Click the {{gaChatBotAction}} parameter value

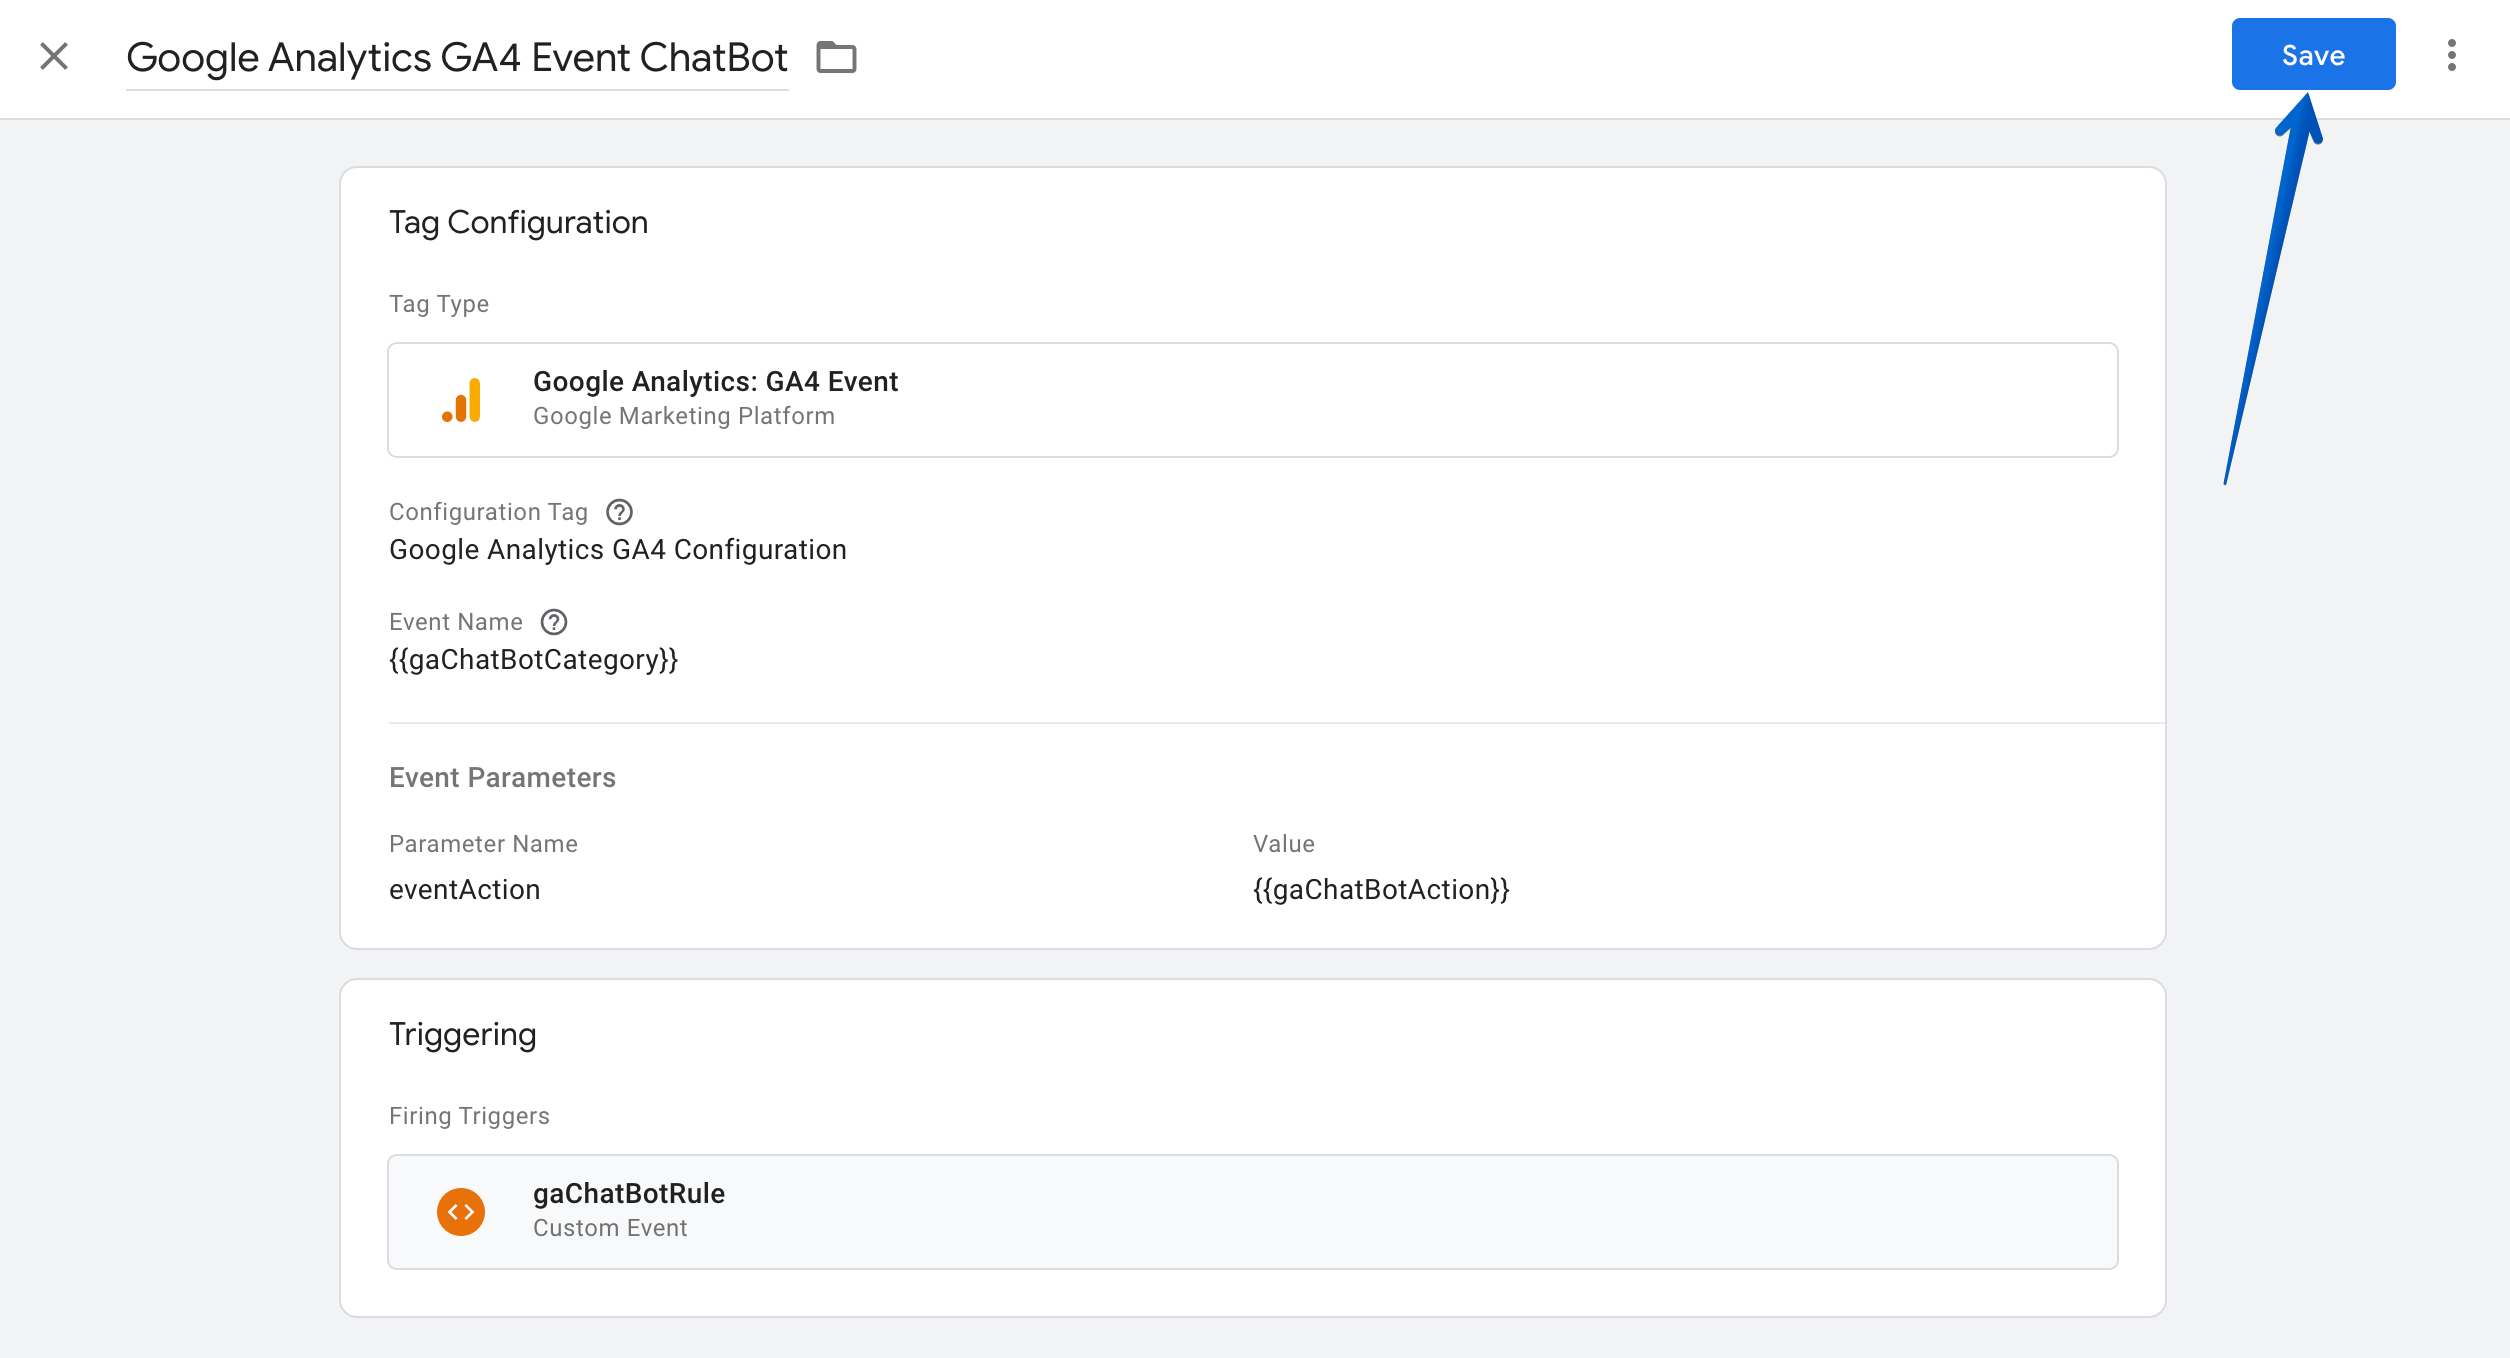pos(1381,890)
